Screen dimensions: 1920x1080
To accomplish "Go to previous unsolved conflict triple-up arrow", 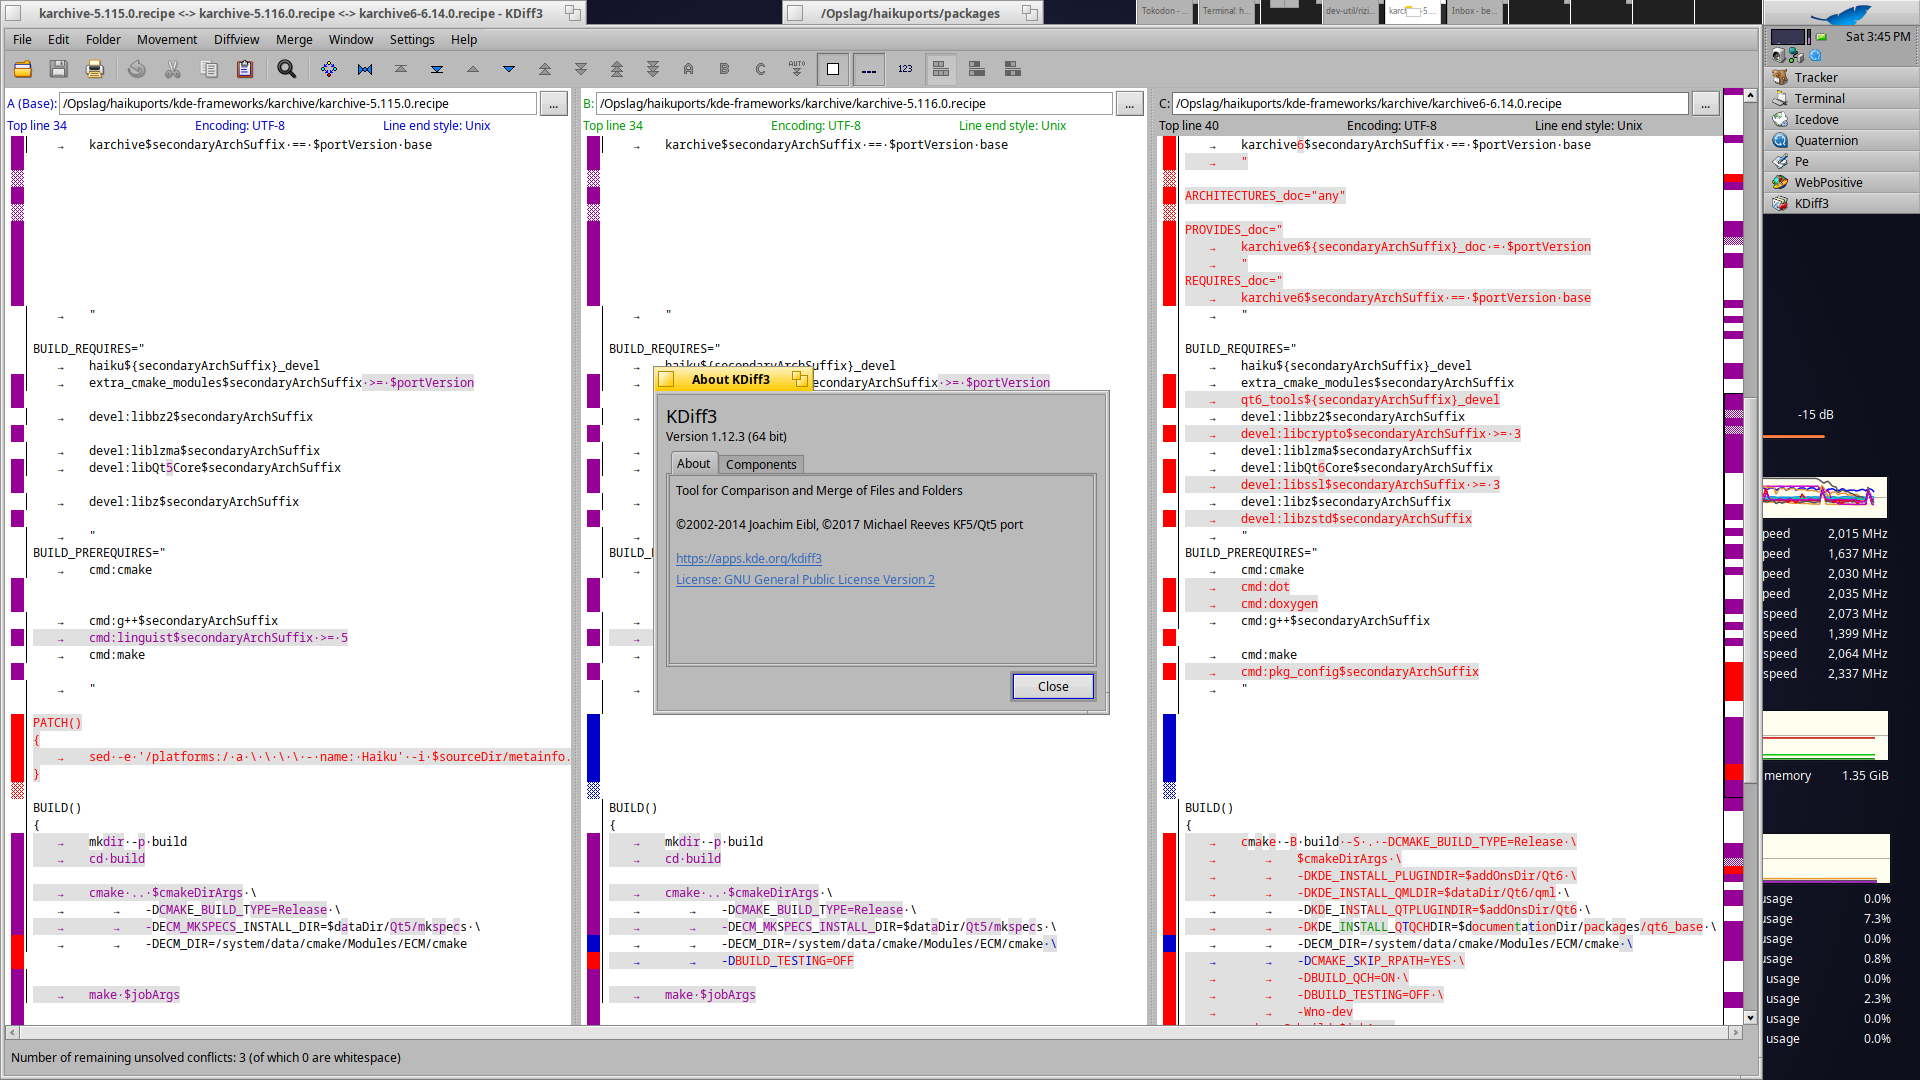I will coord(617,69).
